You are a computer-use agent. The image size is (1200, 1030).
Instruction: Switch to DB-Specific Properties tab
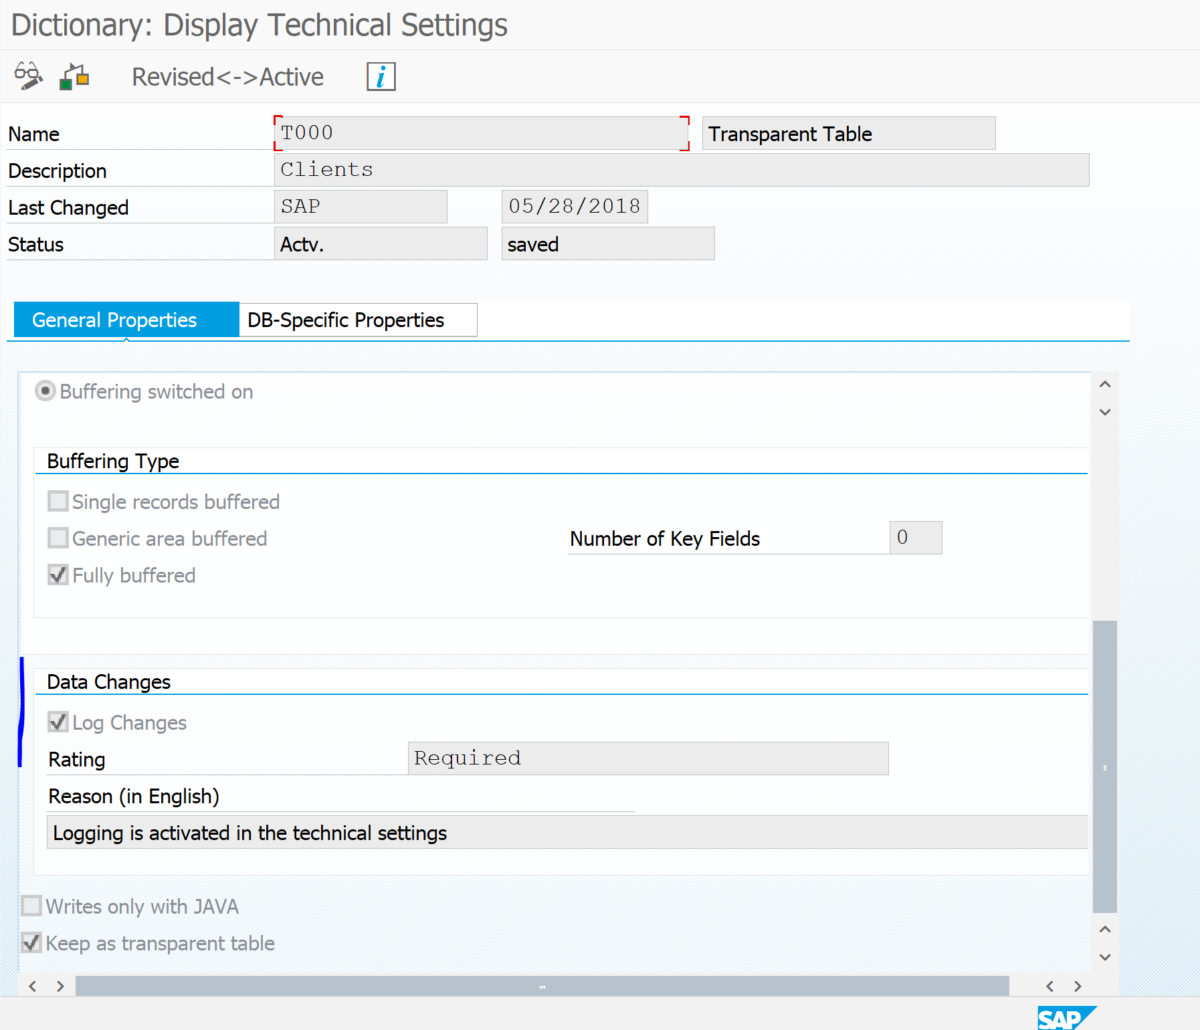(346, 320)
